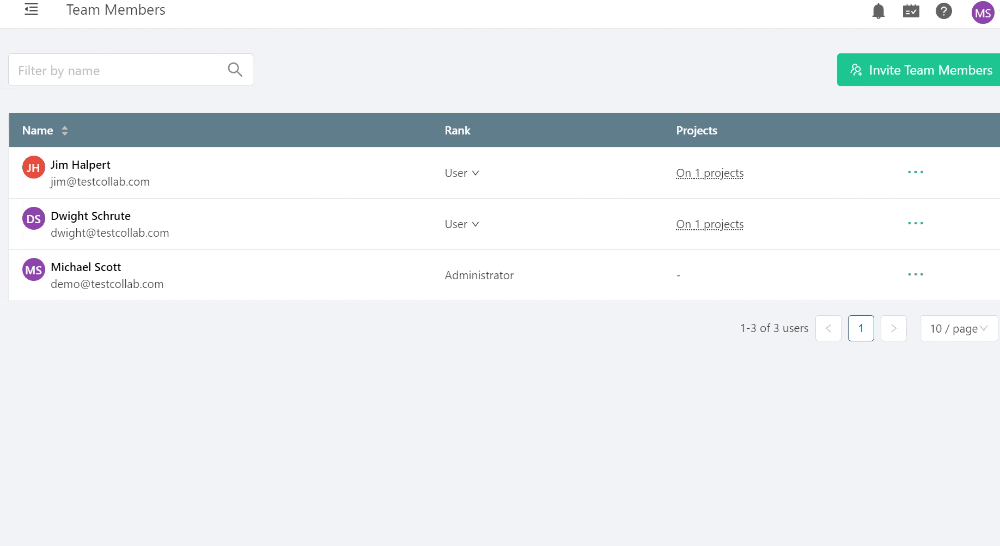Open Dwight Schrute's On 1 projects link
Viewport: 1000px width, 546px height.
(710, 224)
